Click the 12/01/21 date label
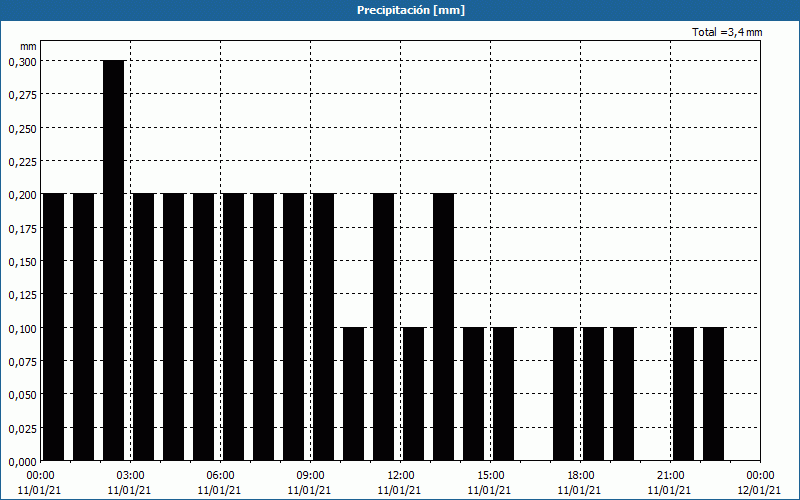 tap(760, 490)
